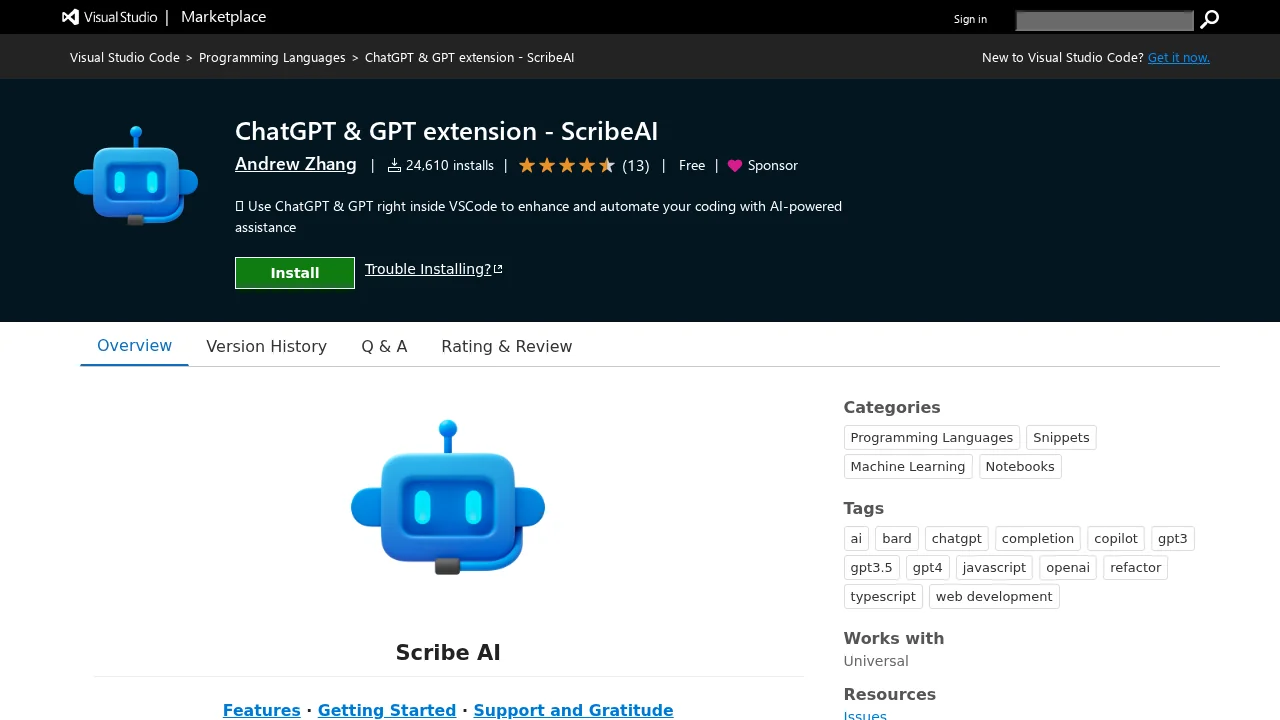
Task: Type in the Marketplace search field
Action: tap(1104, 21)
